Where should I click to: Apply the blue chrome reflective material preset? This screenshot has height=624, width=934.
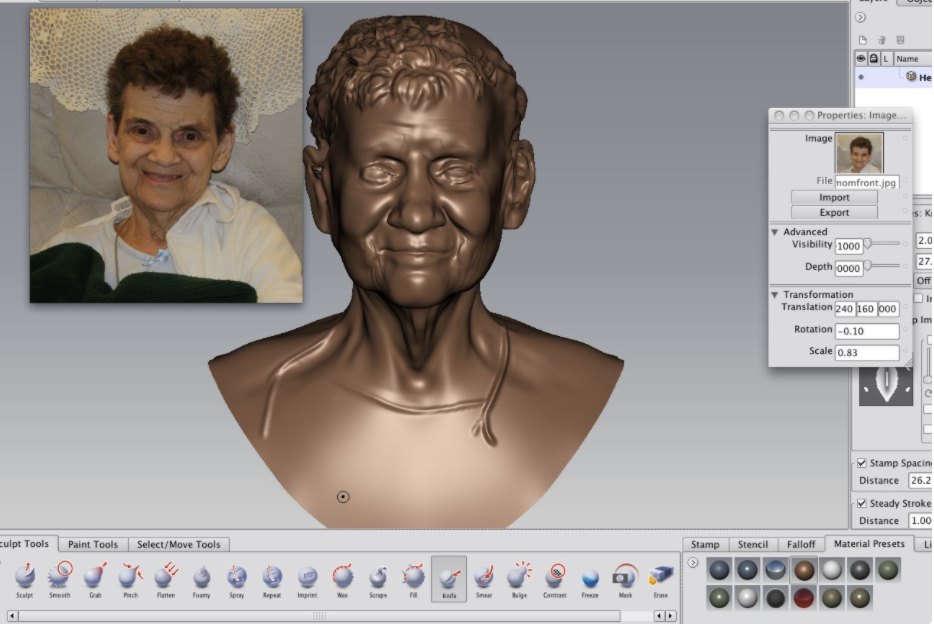pyautogui.click(x=776, y=570)
